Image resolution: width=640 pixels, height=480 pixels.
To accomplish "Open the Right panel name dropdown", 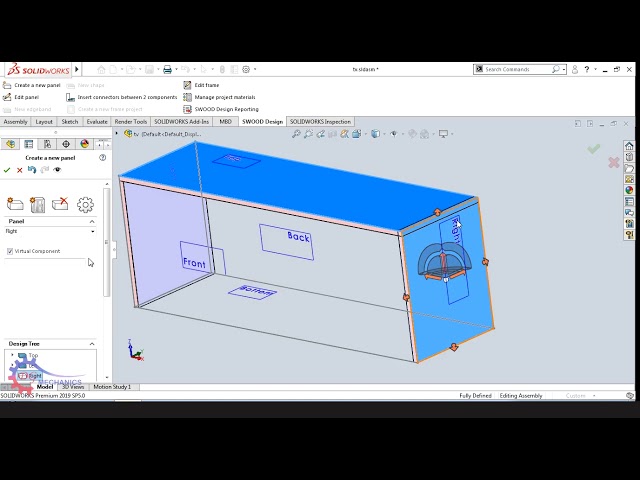I will tap(93, 231).
